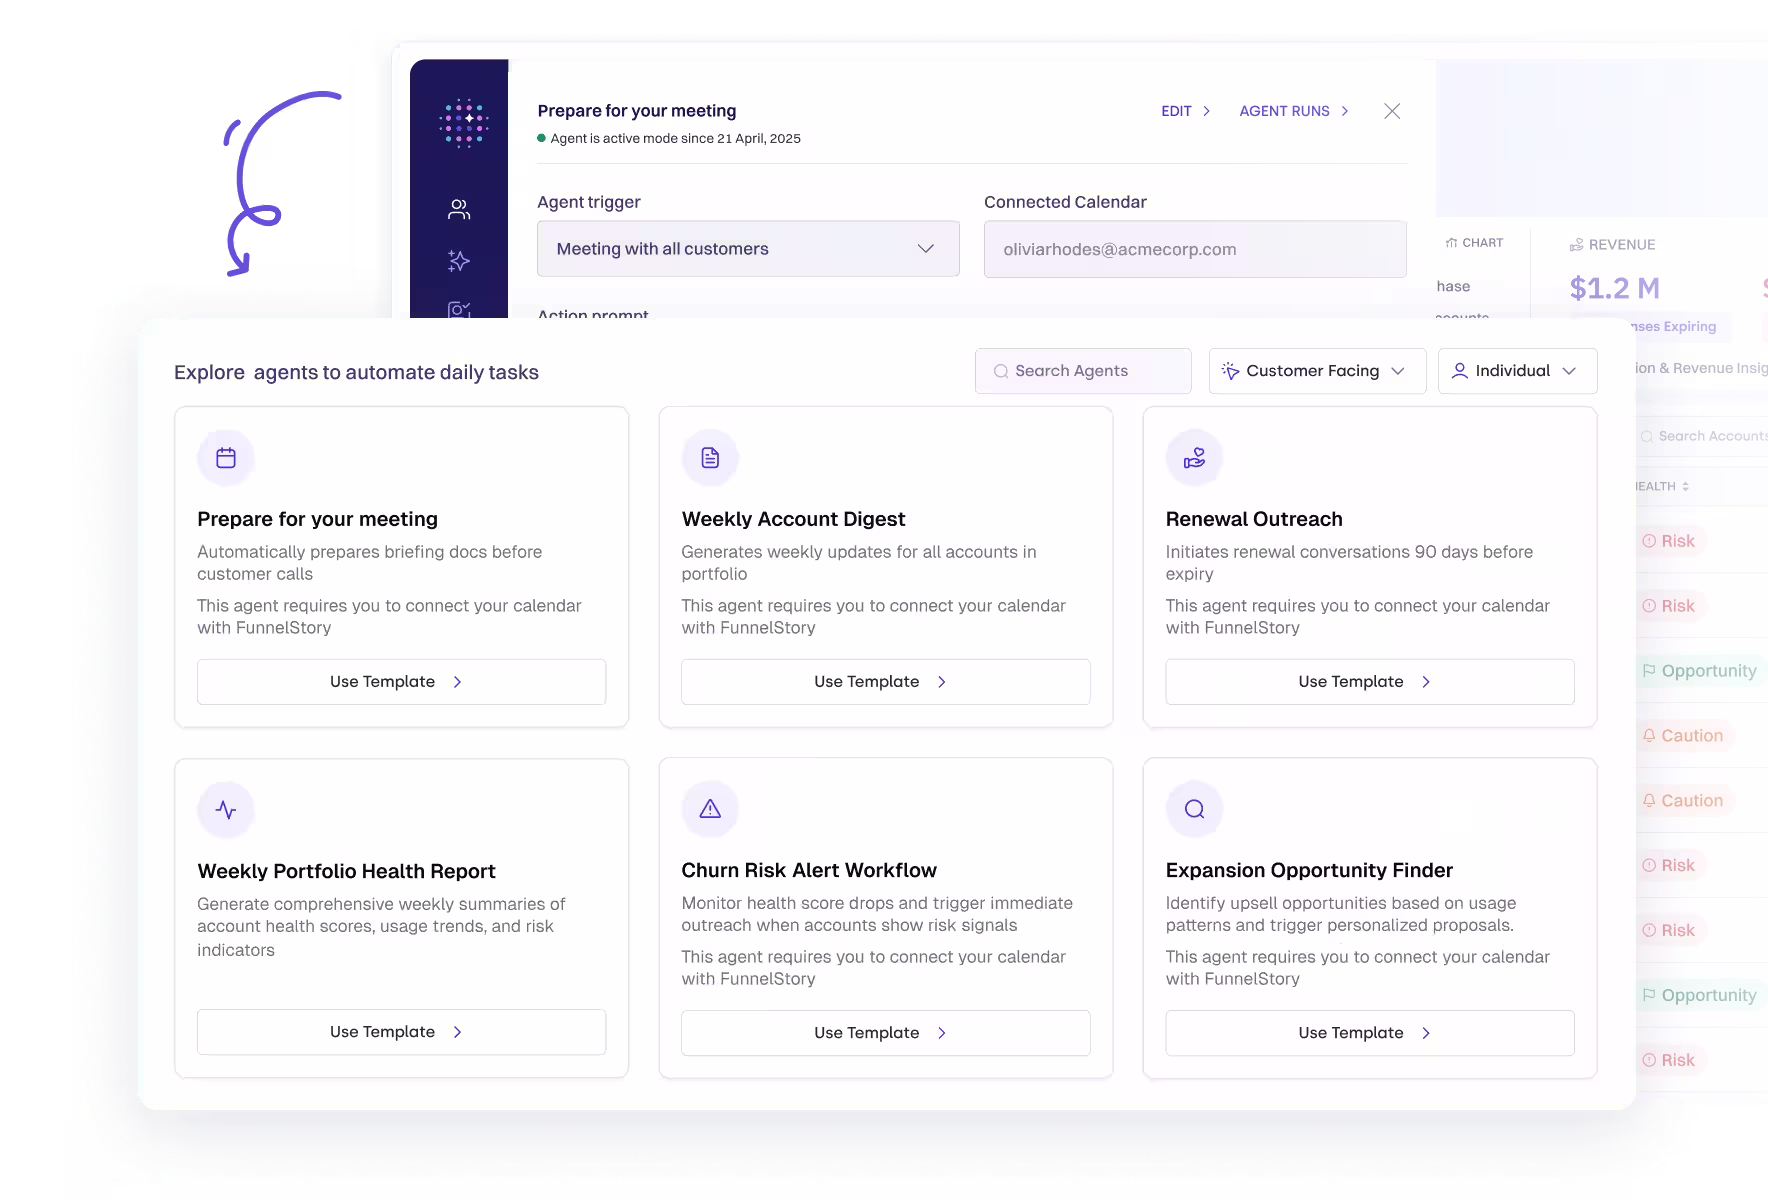Click the handshake icon on Renewal Outreach card
Screen dimensions: 1768x1200
[1194, 457]
